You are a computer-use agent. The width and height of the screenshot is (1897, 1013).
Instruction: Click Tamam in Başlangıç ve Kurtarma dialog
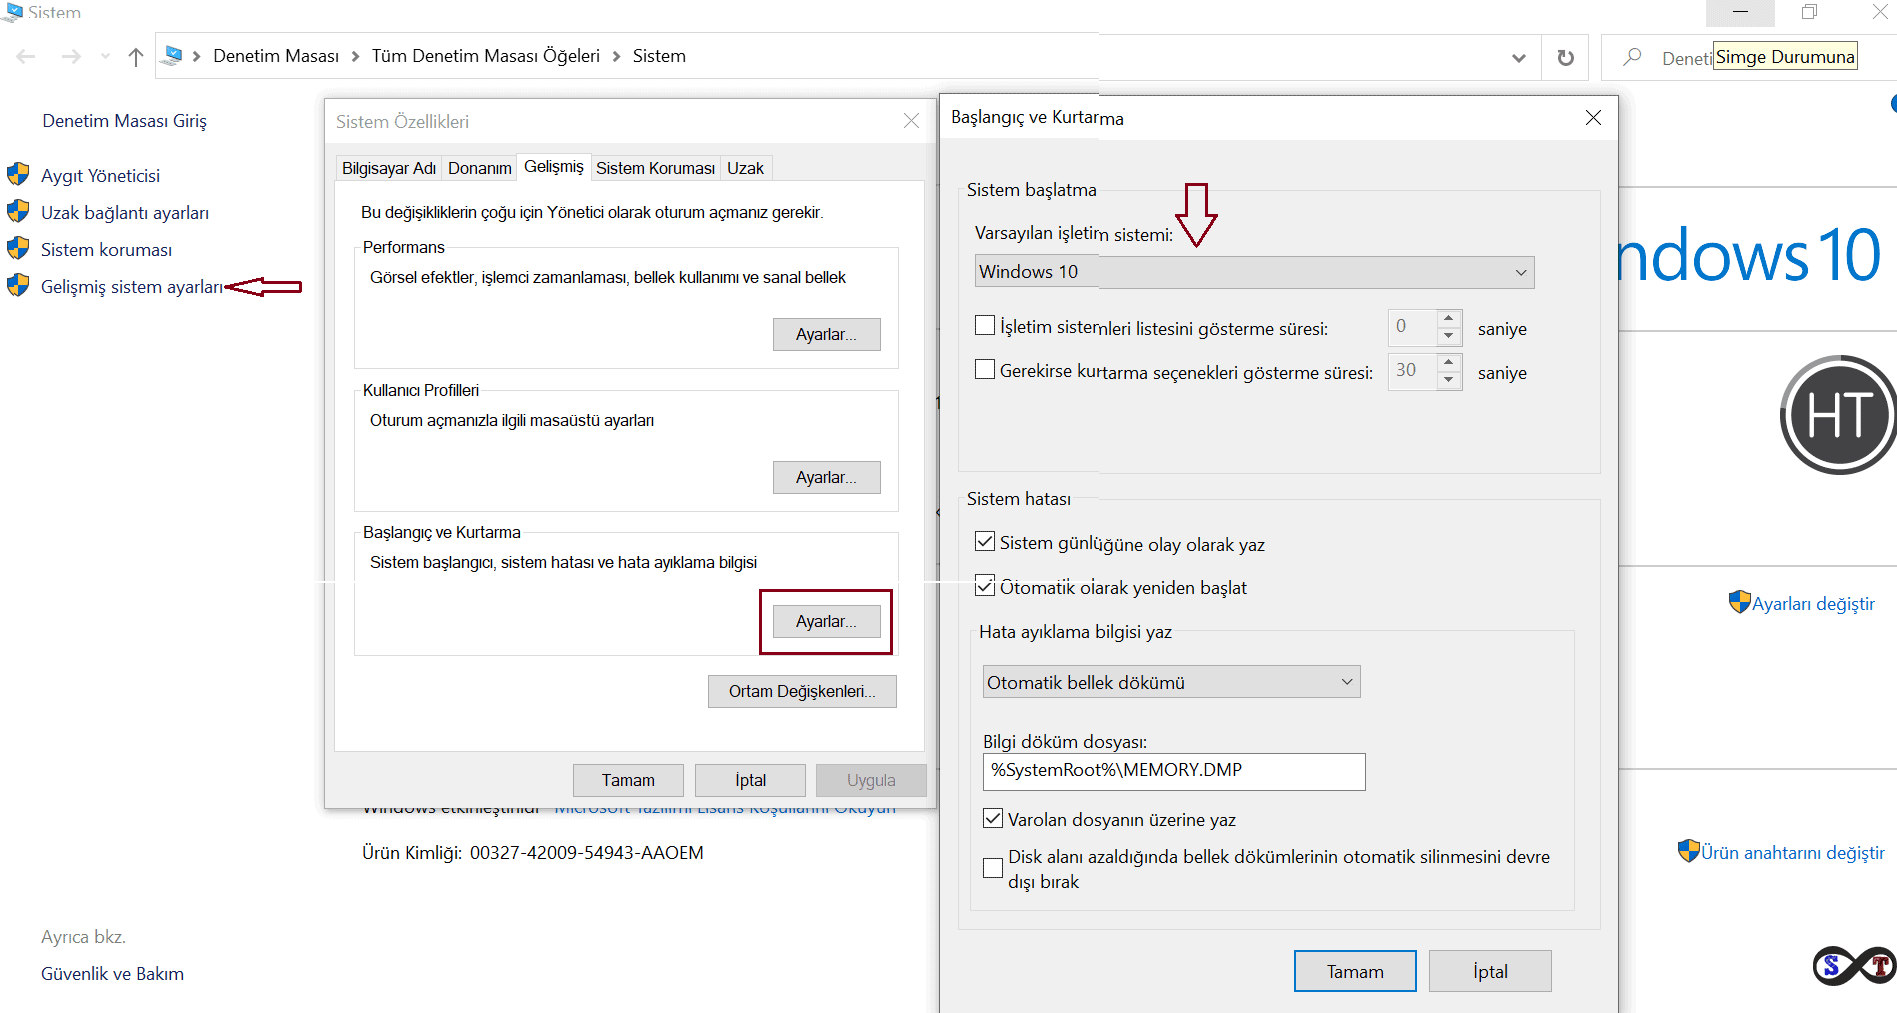pyautogui.click(x=1355, y=971)
